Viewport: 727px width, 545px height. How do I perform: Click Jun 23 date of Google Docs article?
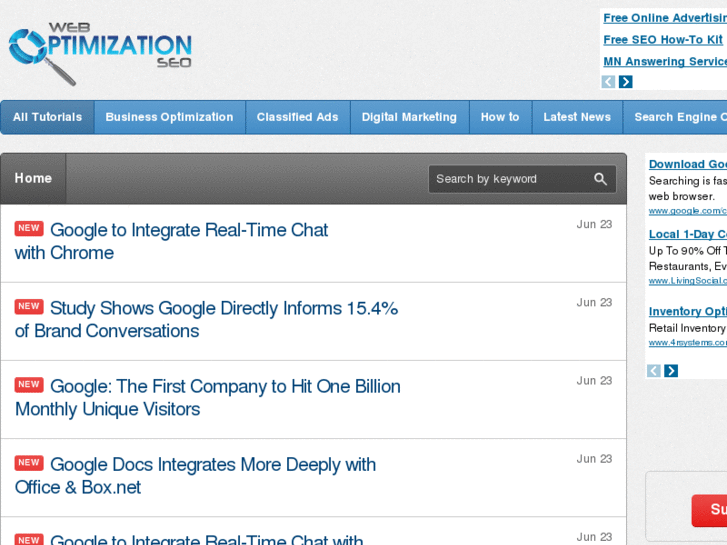pos(594,459)
